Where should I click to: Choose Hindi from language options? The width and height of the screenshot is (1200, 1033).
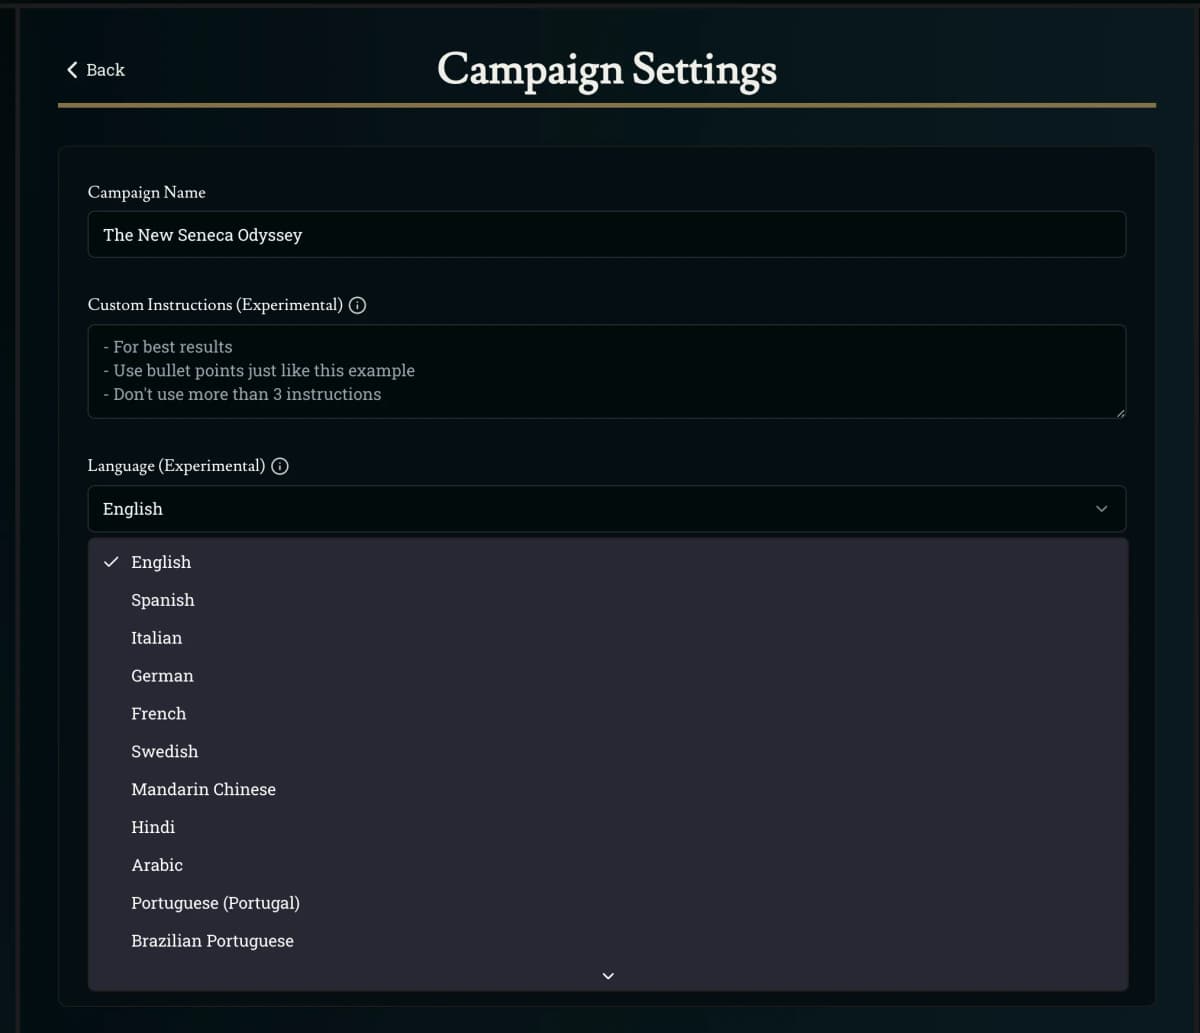pos(153,828)
